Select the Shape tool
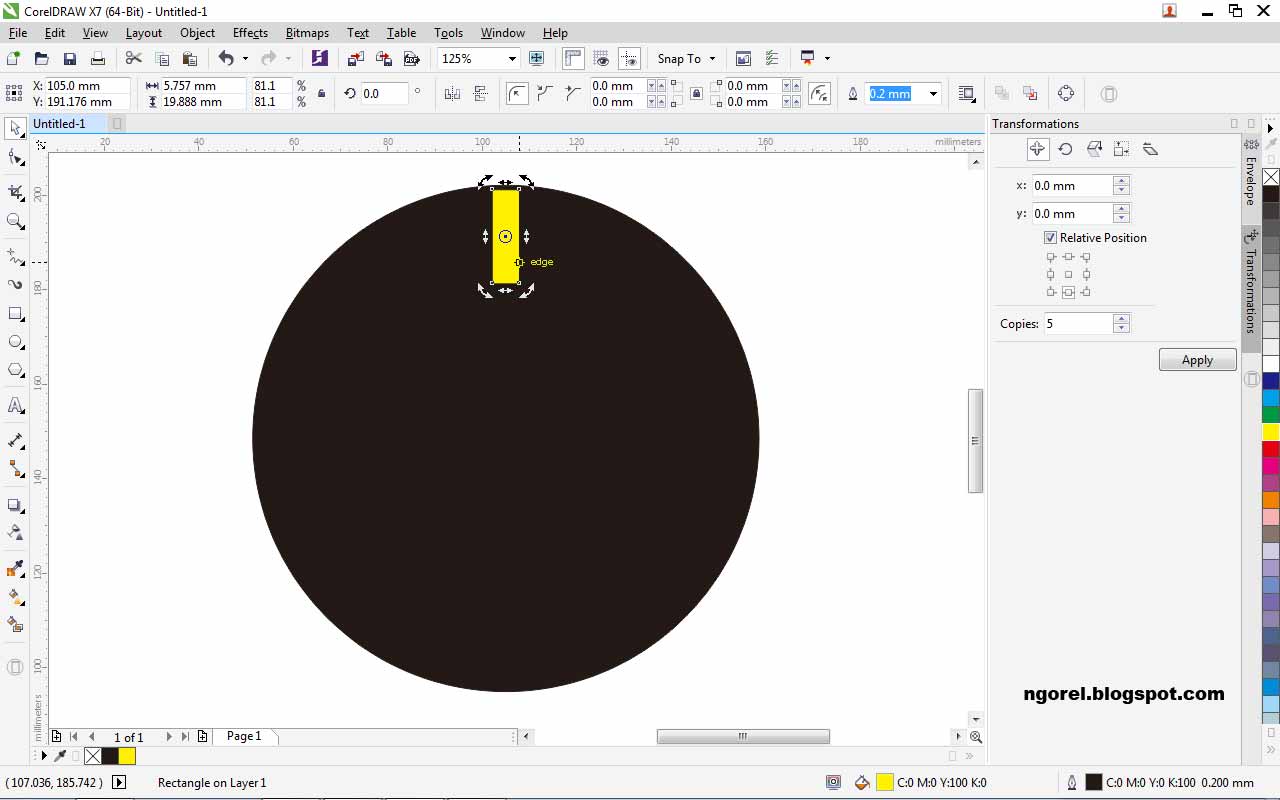 pyautogui.click(x=14, y=157)
